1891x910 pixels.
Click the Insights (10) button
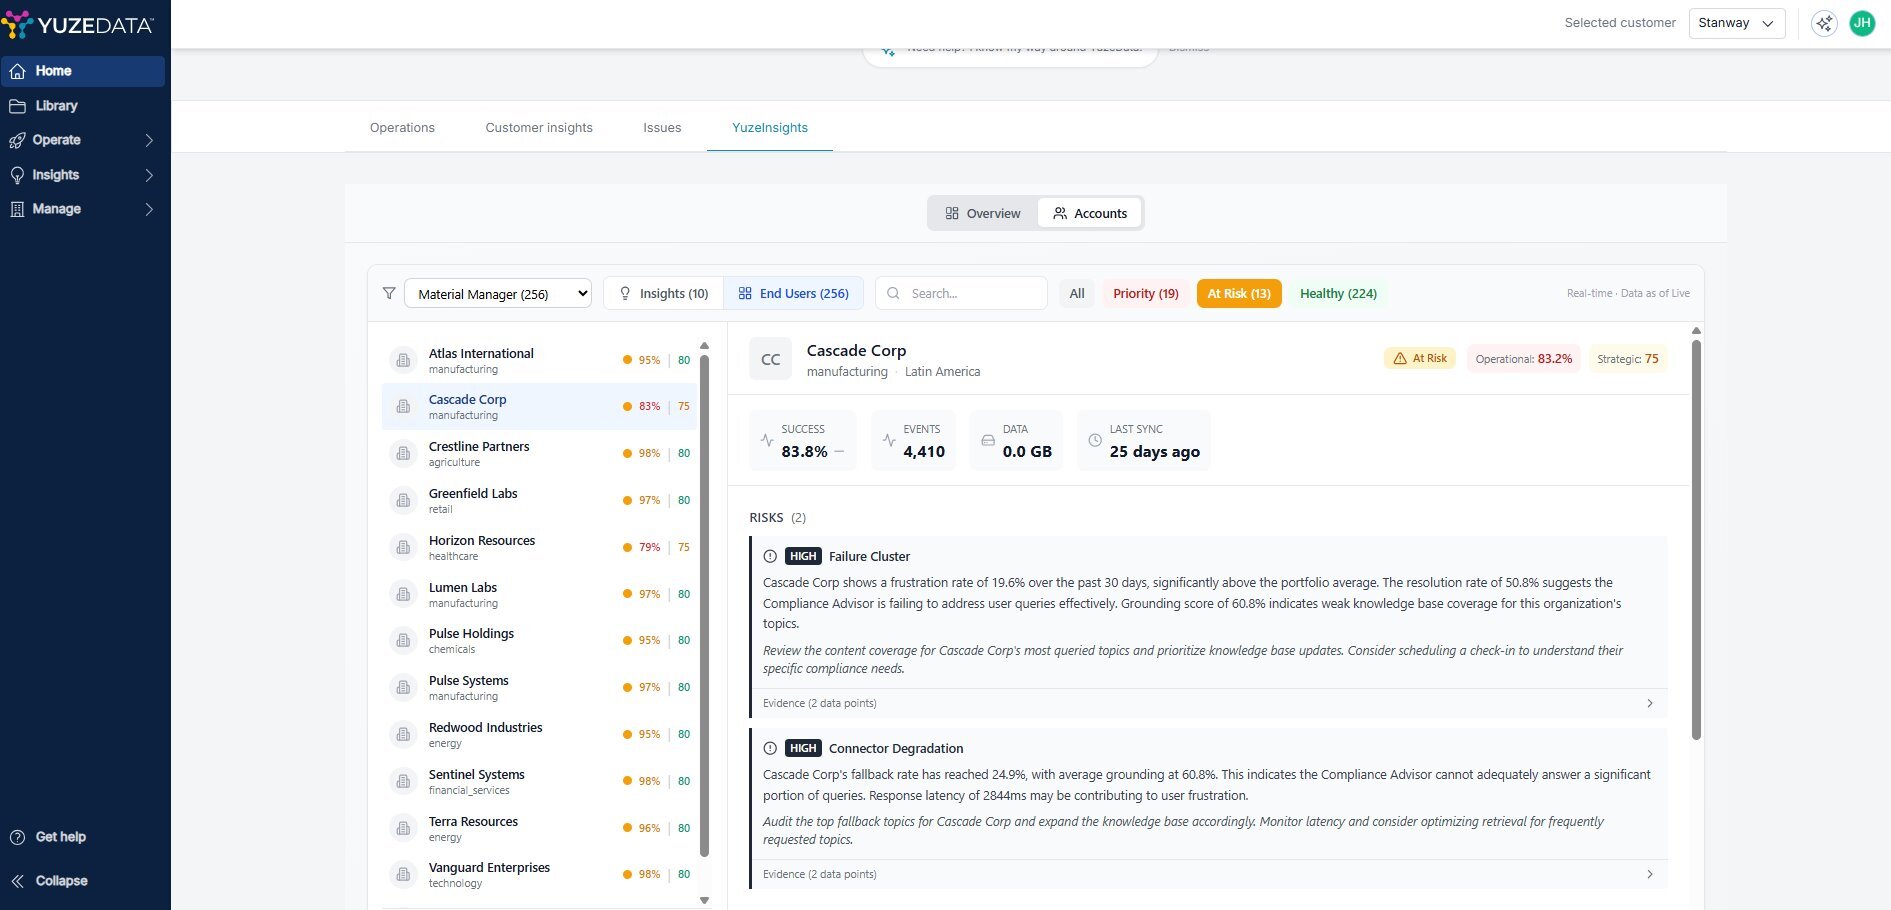664,293
